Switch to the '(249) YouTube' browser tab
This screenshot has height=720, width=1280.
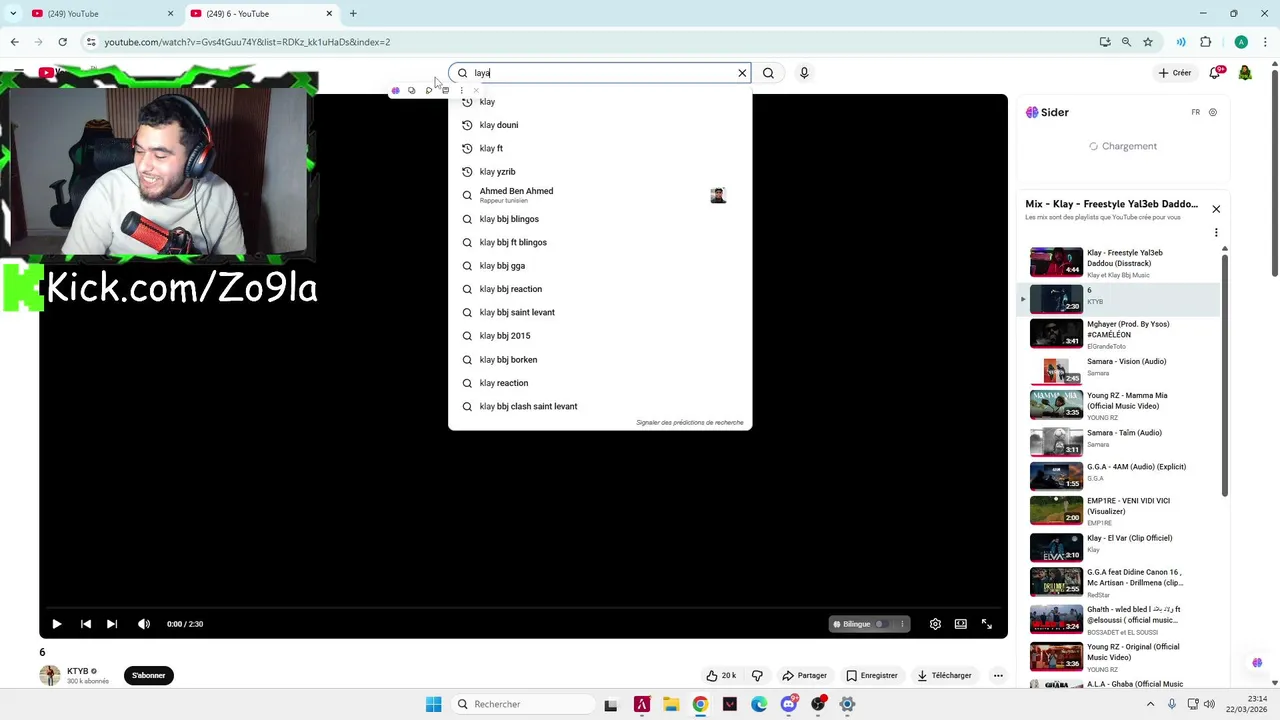click(100, 14)
